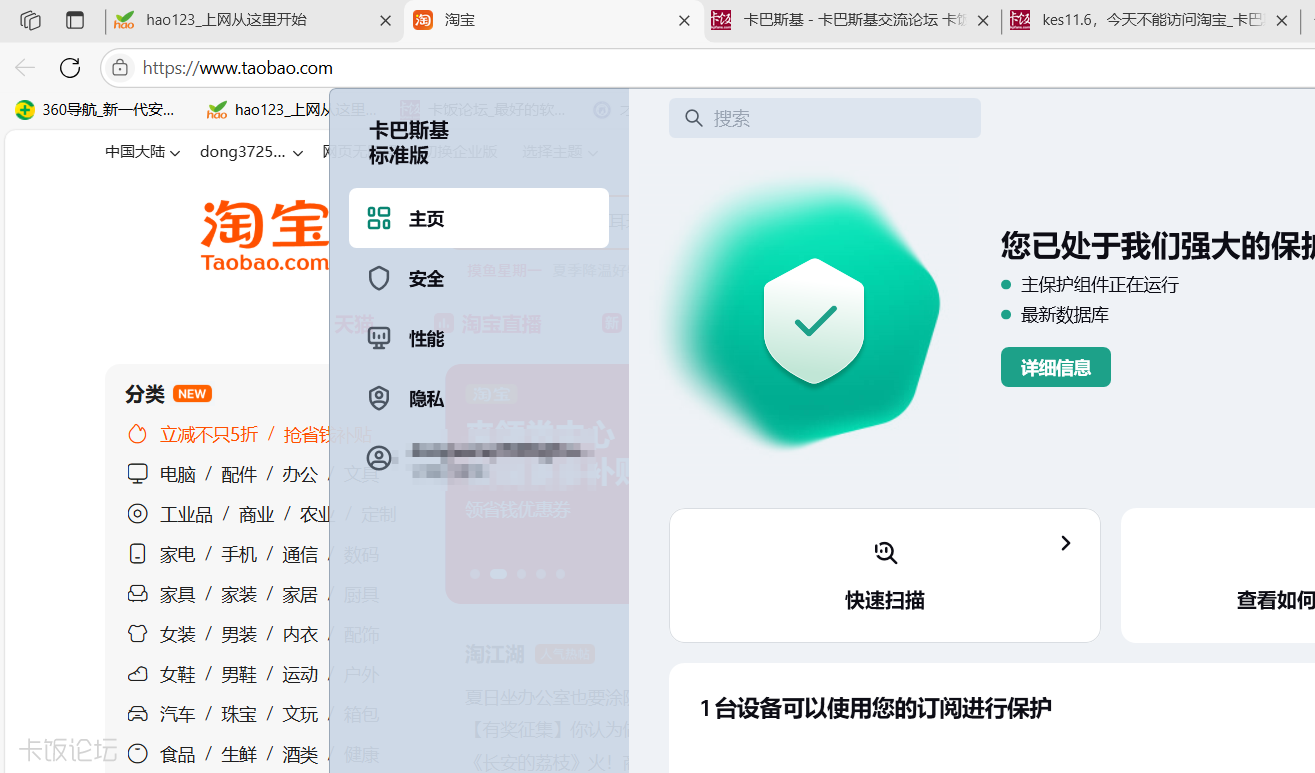
Task: Click the food icon beside 食品
Action: pyautogui.click(x=137, y=754)
